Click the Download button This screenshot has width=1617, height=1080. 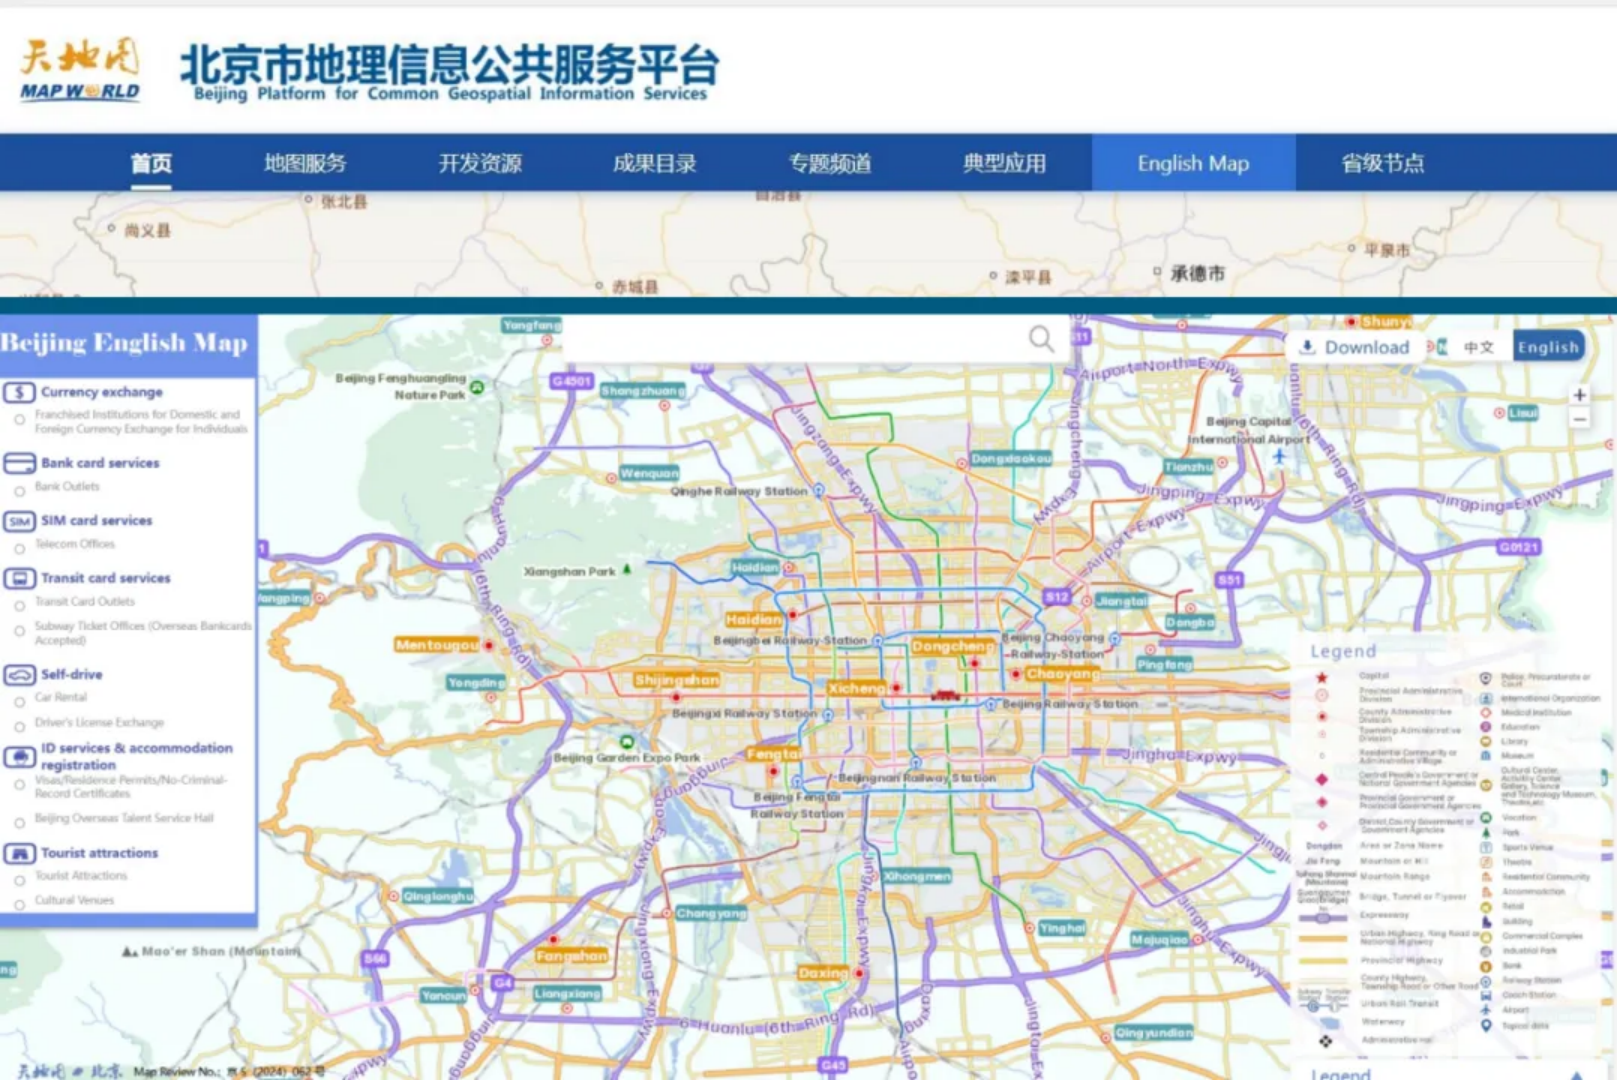(1354, 346)
